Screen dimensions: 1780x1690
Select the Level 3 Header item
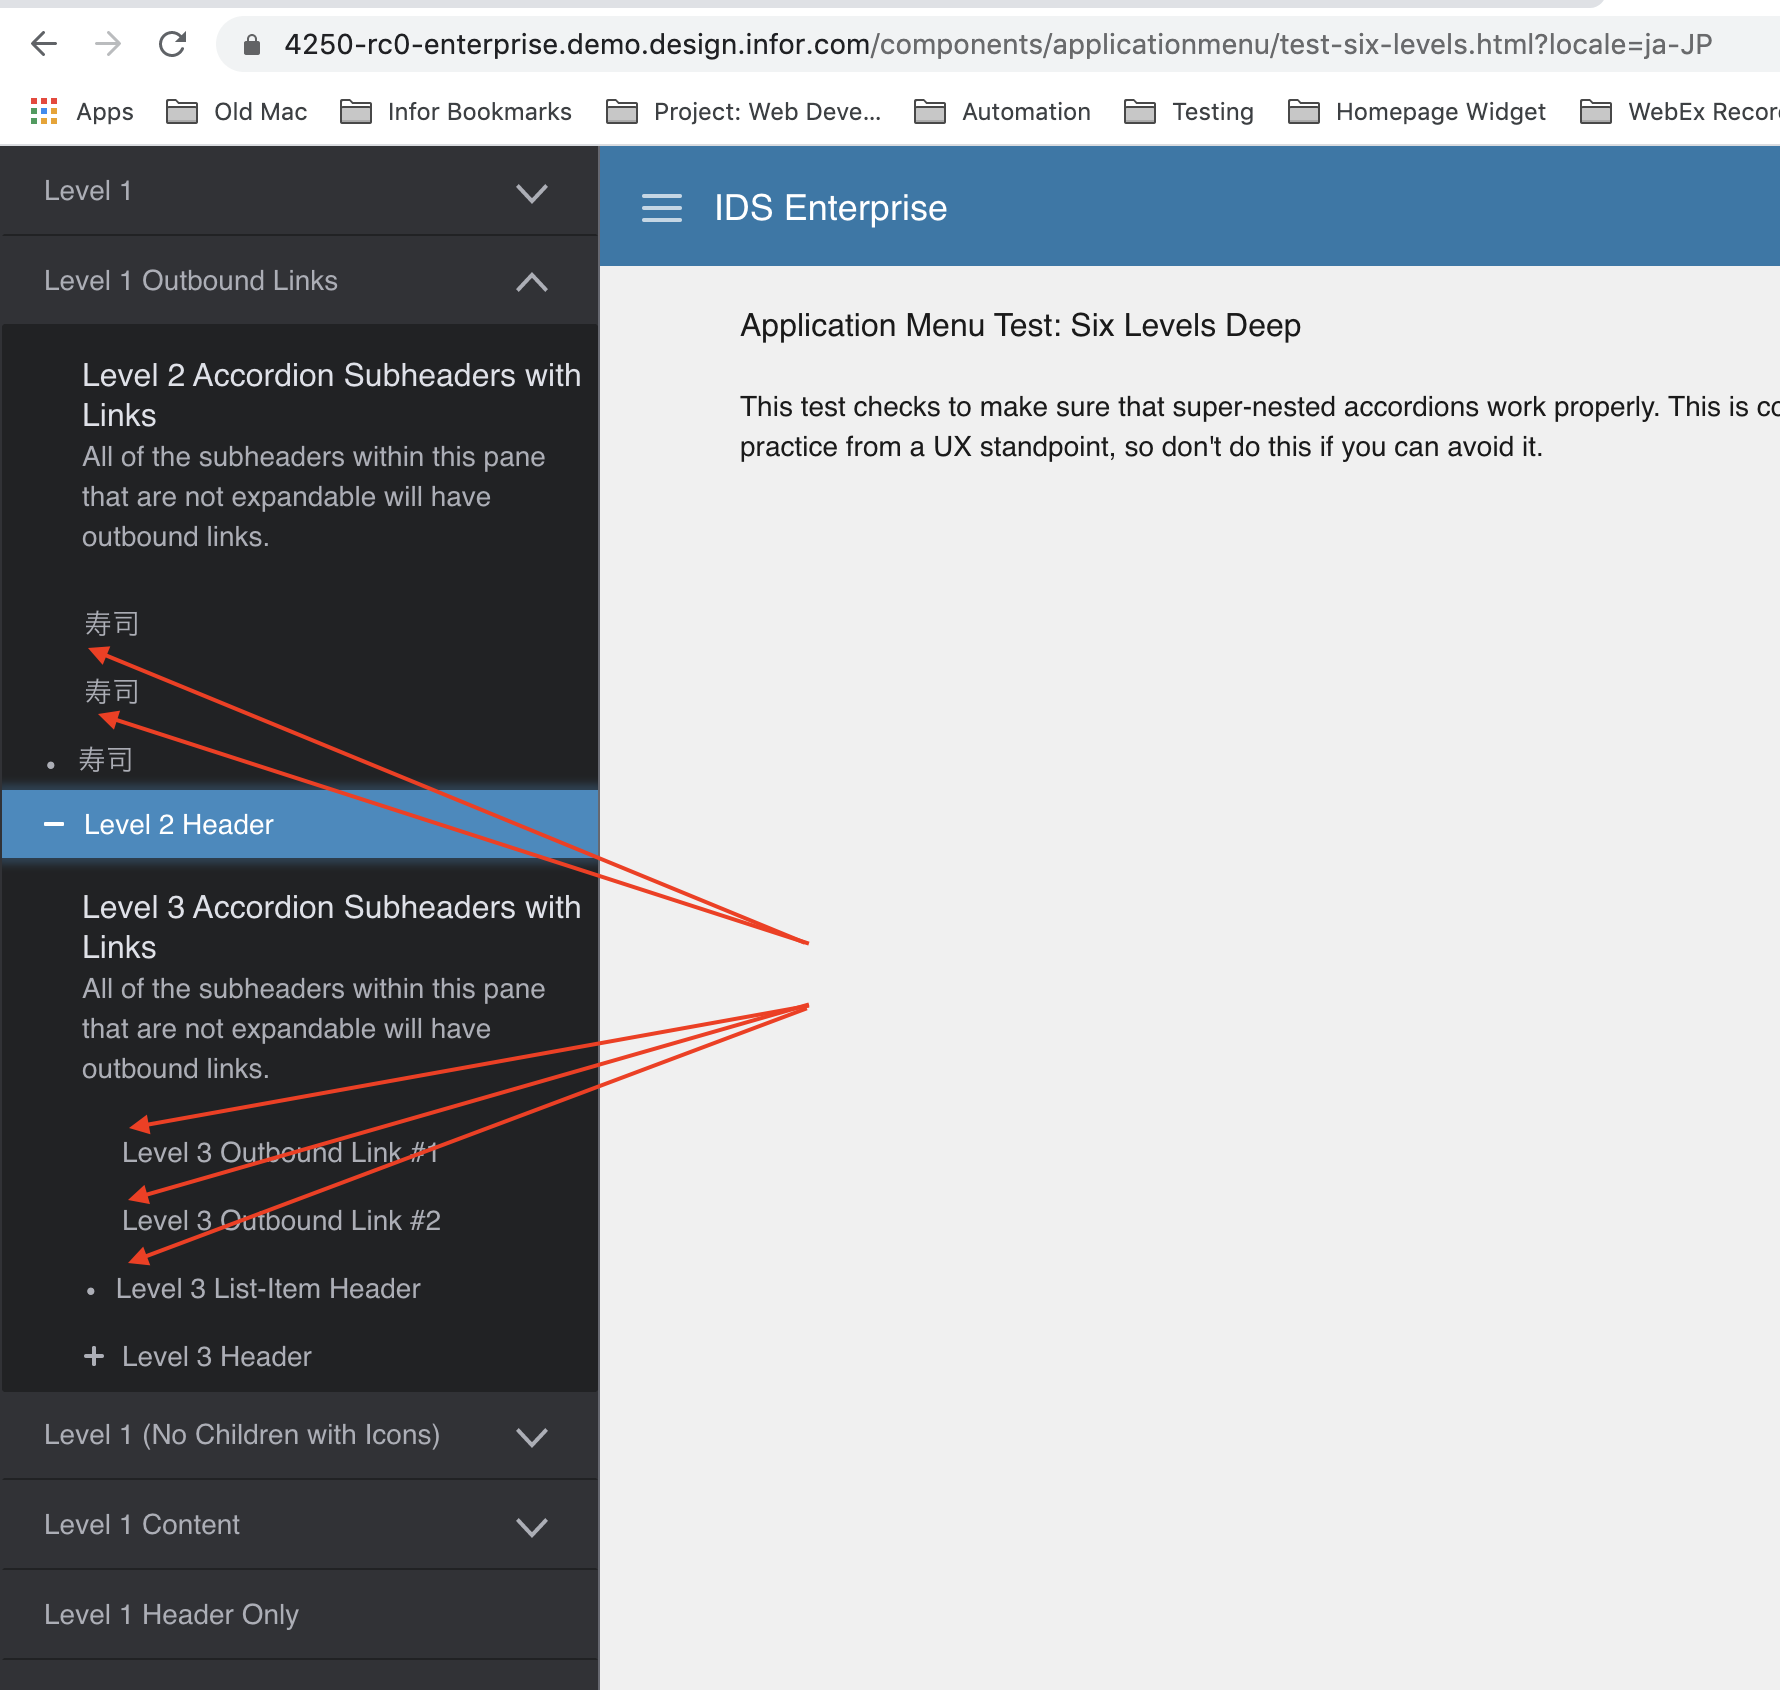[x=217, y=1356]
